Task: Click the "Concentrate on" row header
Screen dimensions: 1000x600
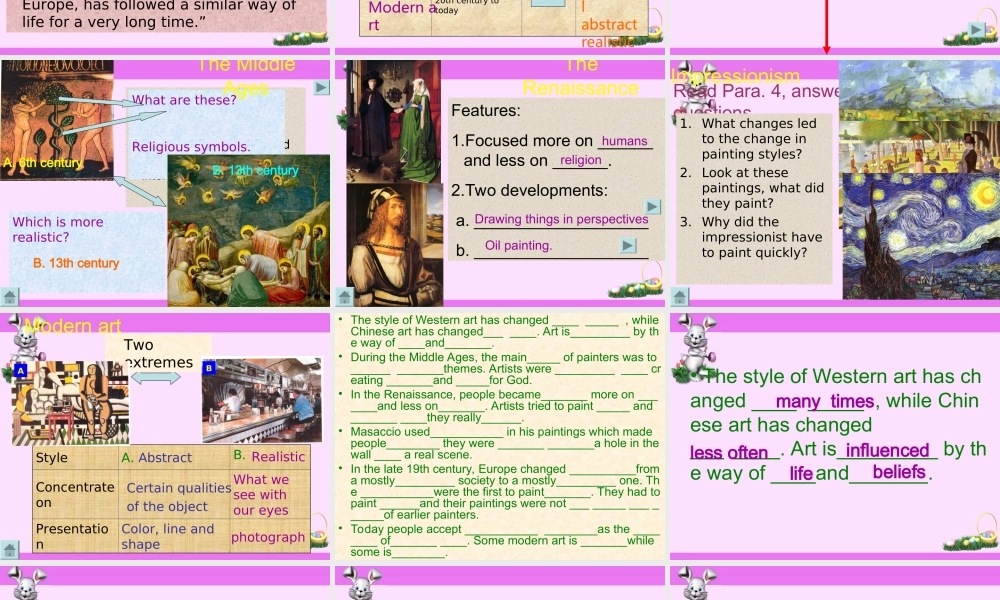Action: tap(75, 495)
